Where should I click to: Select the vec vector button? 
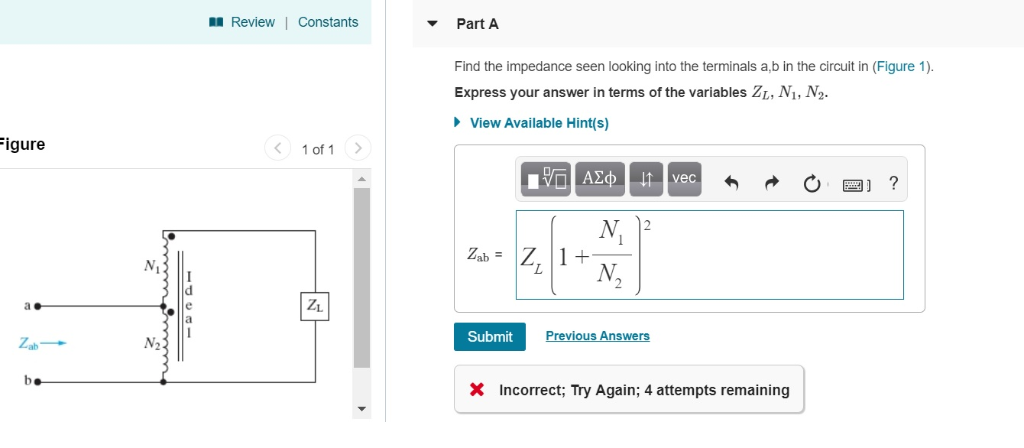point(684,179)
